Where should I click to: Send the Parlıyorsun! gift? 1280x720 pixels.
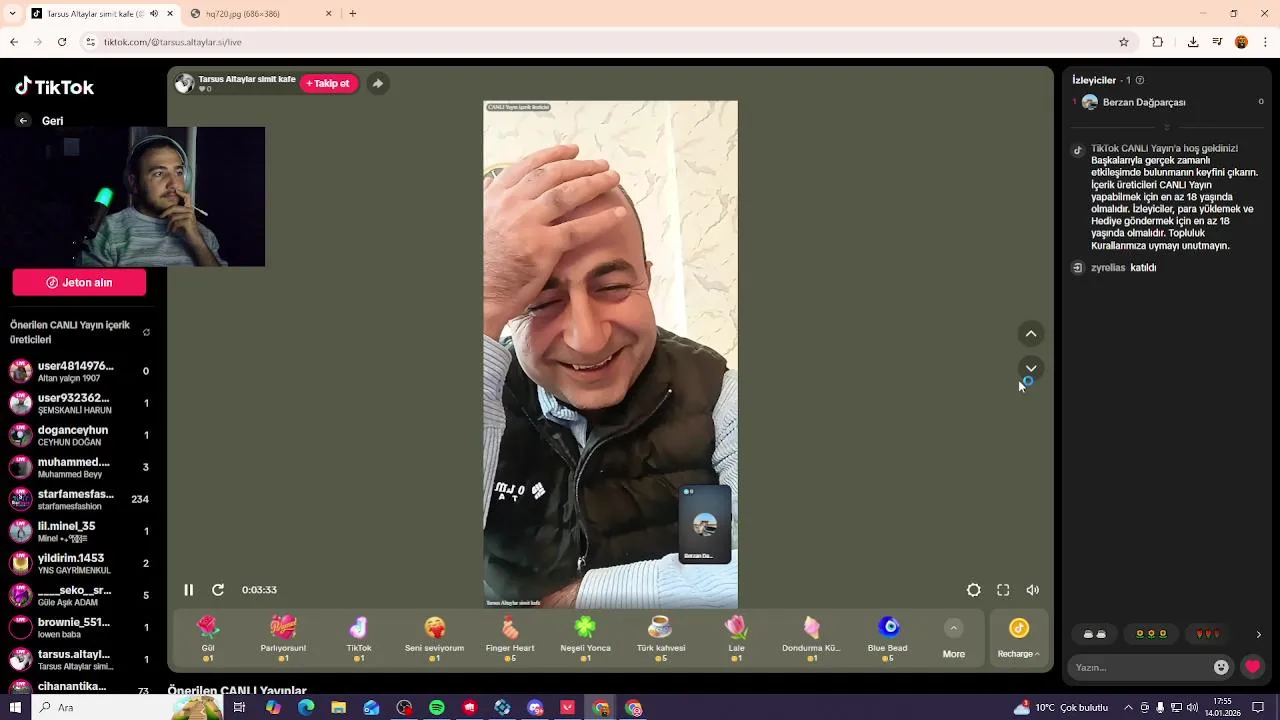pos(283,637)
